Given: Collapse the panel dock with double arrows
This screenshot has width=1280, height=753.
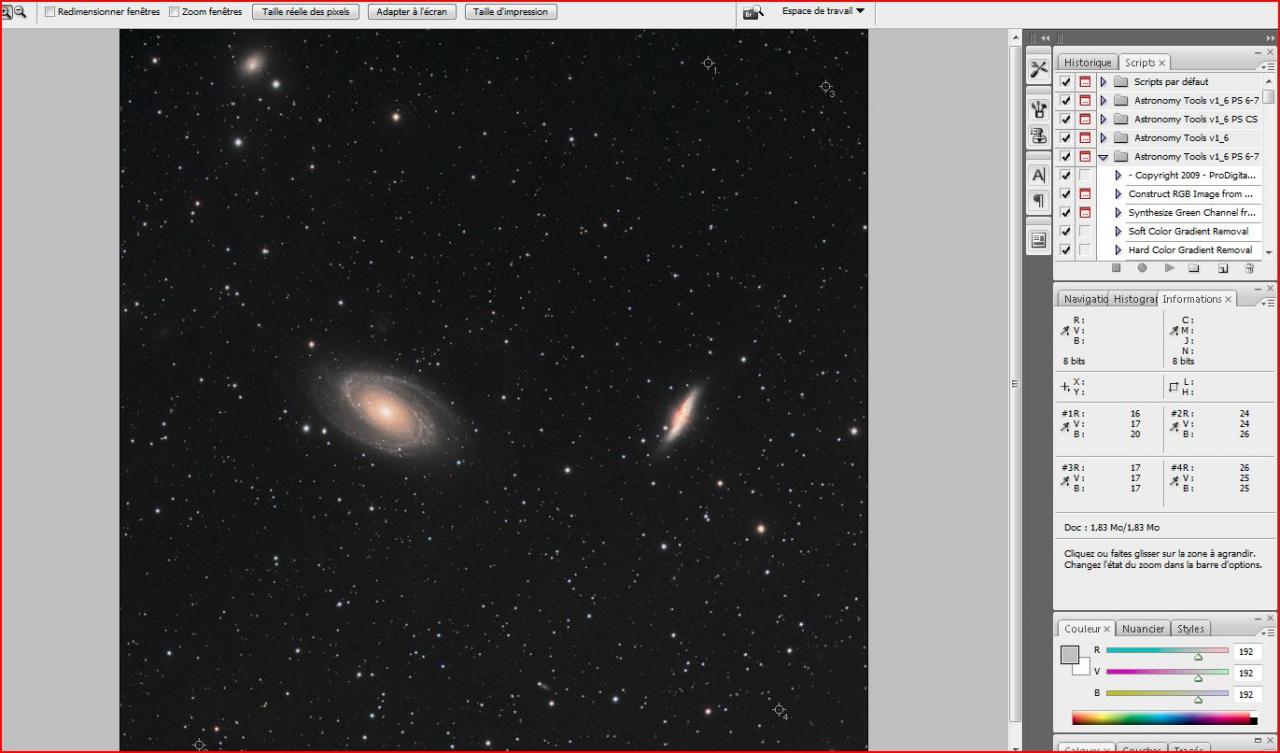Looking at the screenshot, I should click(x=1270, y=38).
